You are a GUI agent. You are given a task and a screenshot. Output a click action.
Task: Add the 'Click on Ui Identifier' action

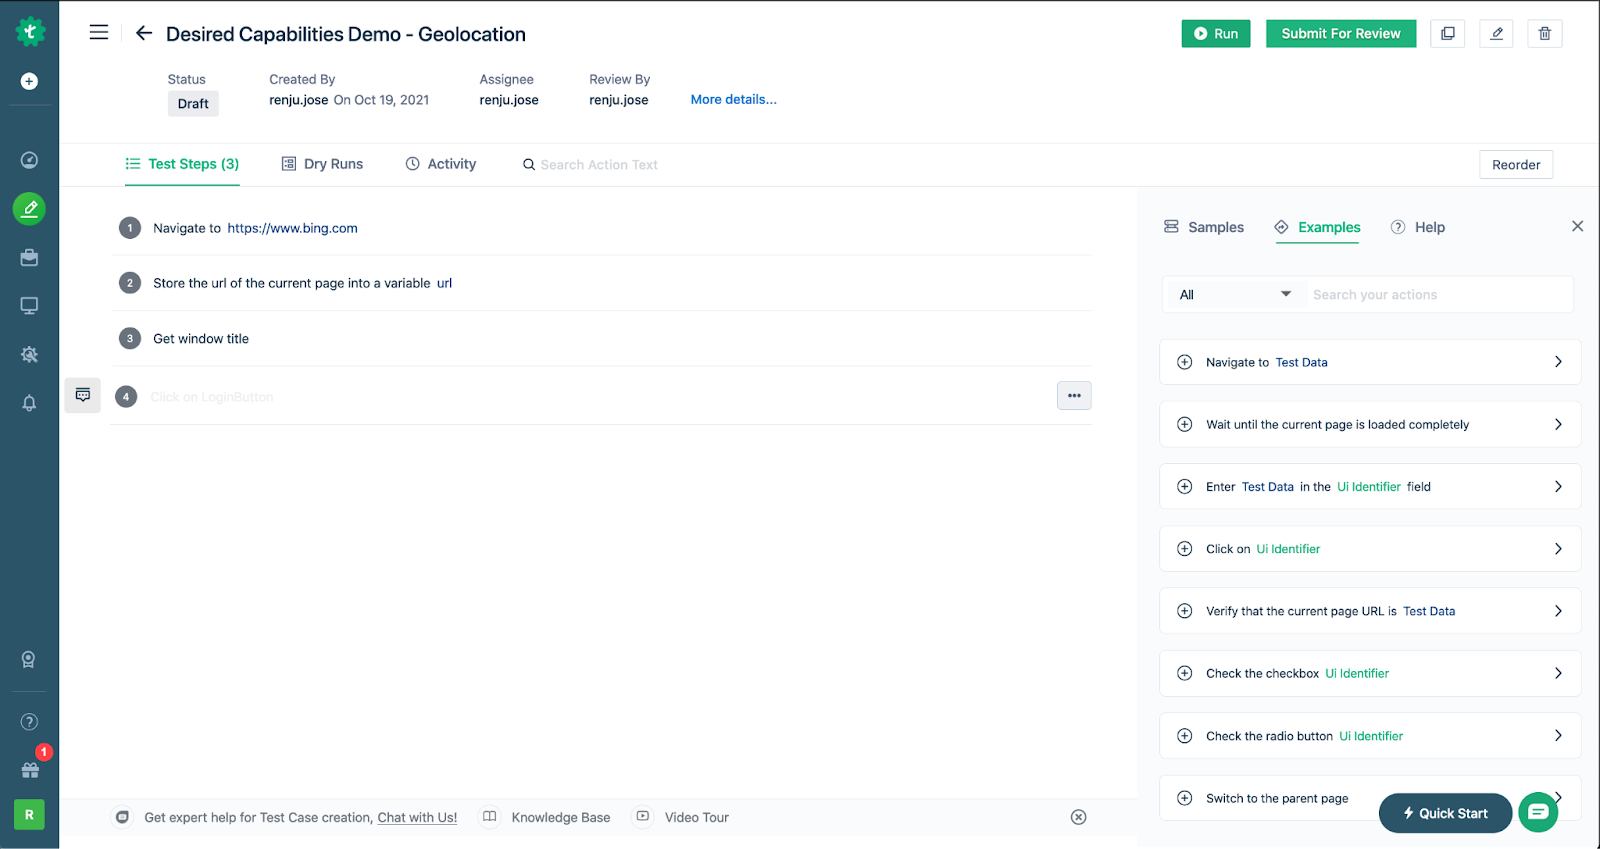1185,549
